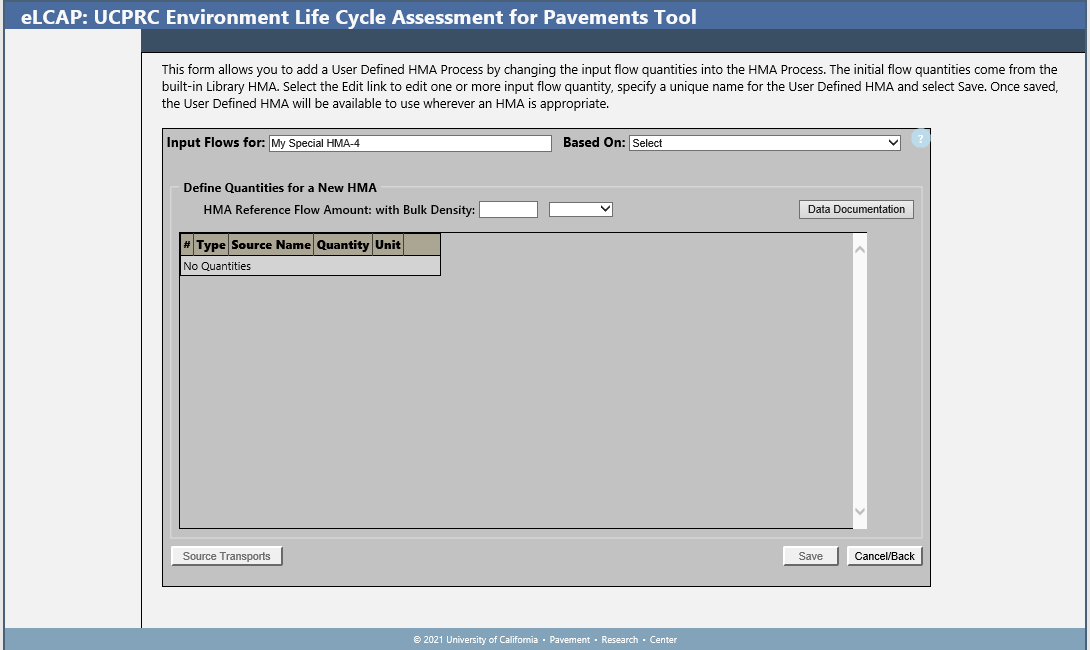
Task: Click the Input Flows for name field
Action: coord(410,143)
